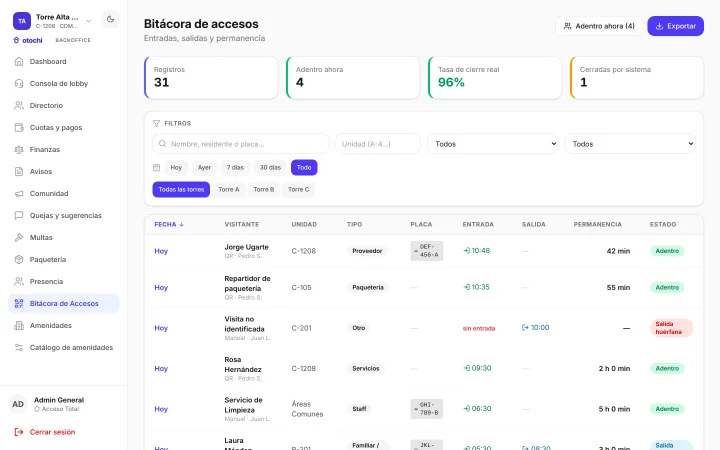The height and width of the screenshot is (450, 720).
Task: Click the PERMANENCIA column header
Action: coord(597,225)
